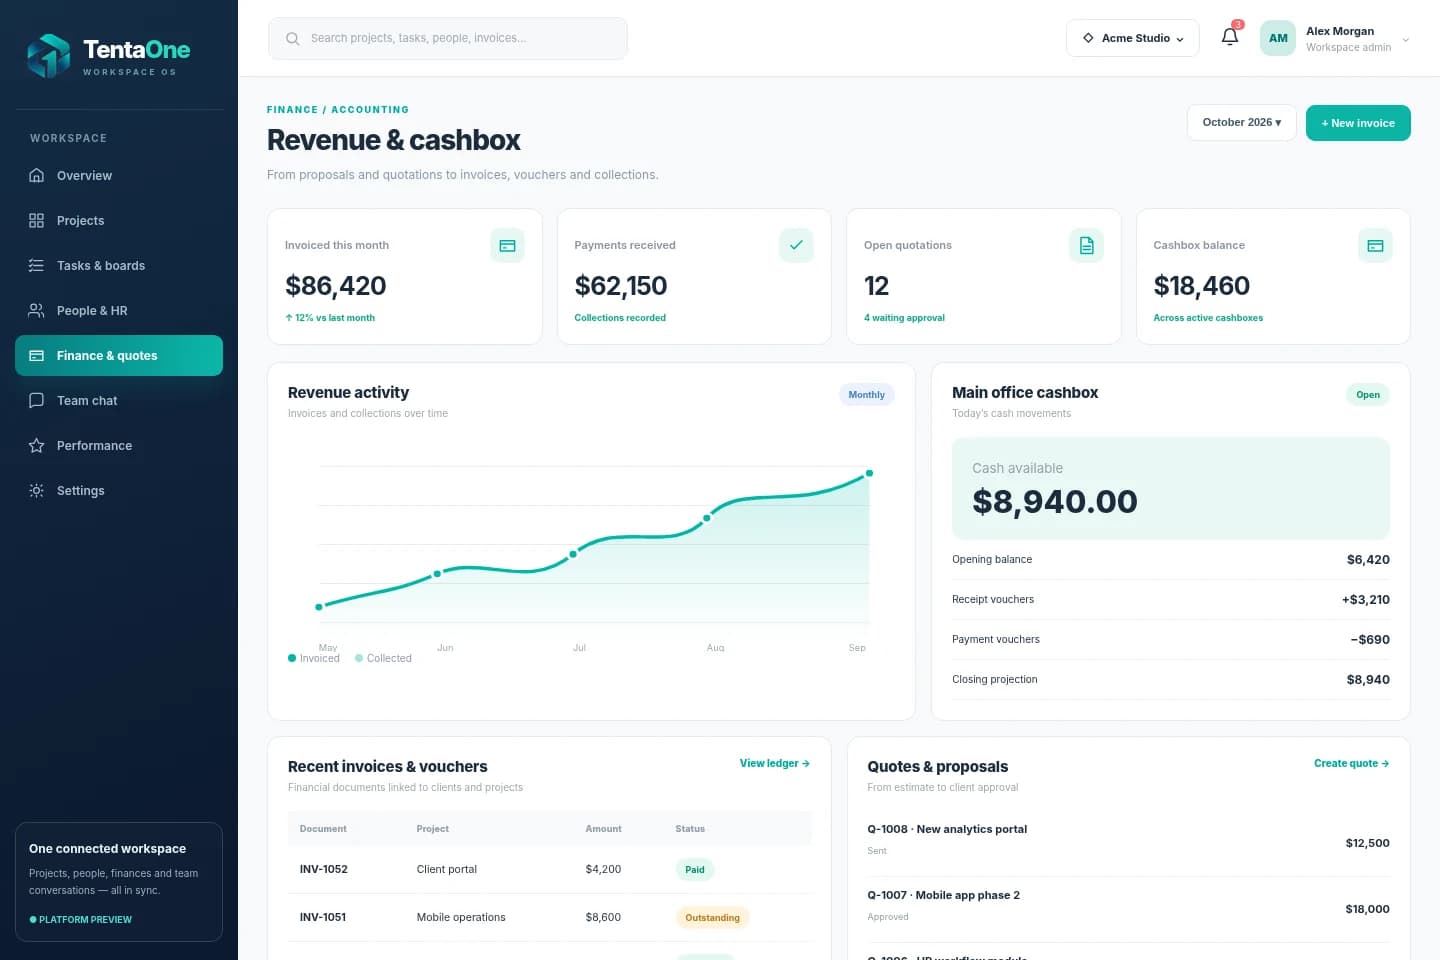The height and width of the screenshot is (960, 1440).
Task: Click the Monthly badge on Revenue activity
Action: (x=866, y=394)
